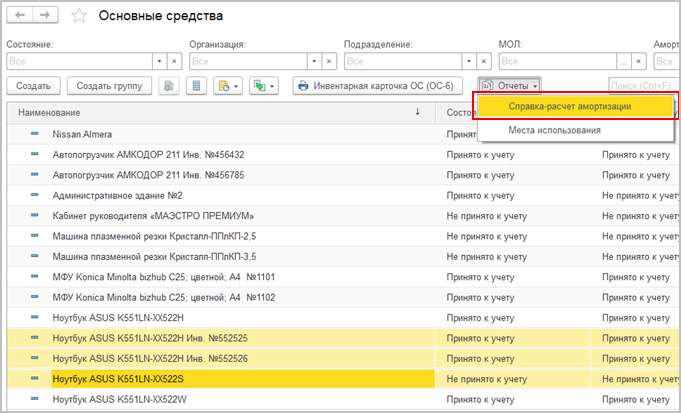Click the row icon for Ноутбук ASUS K551LN-XX522W
Viewport: 681px width, 413px height.
tap(34, 399)
